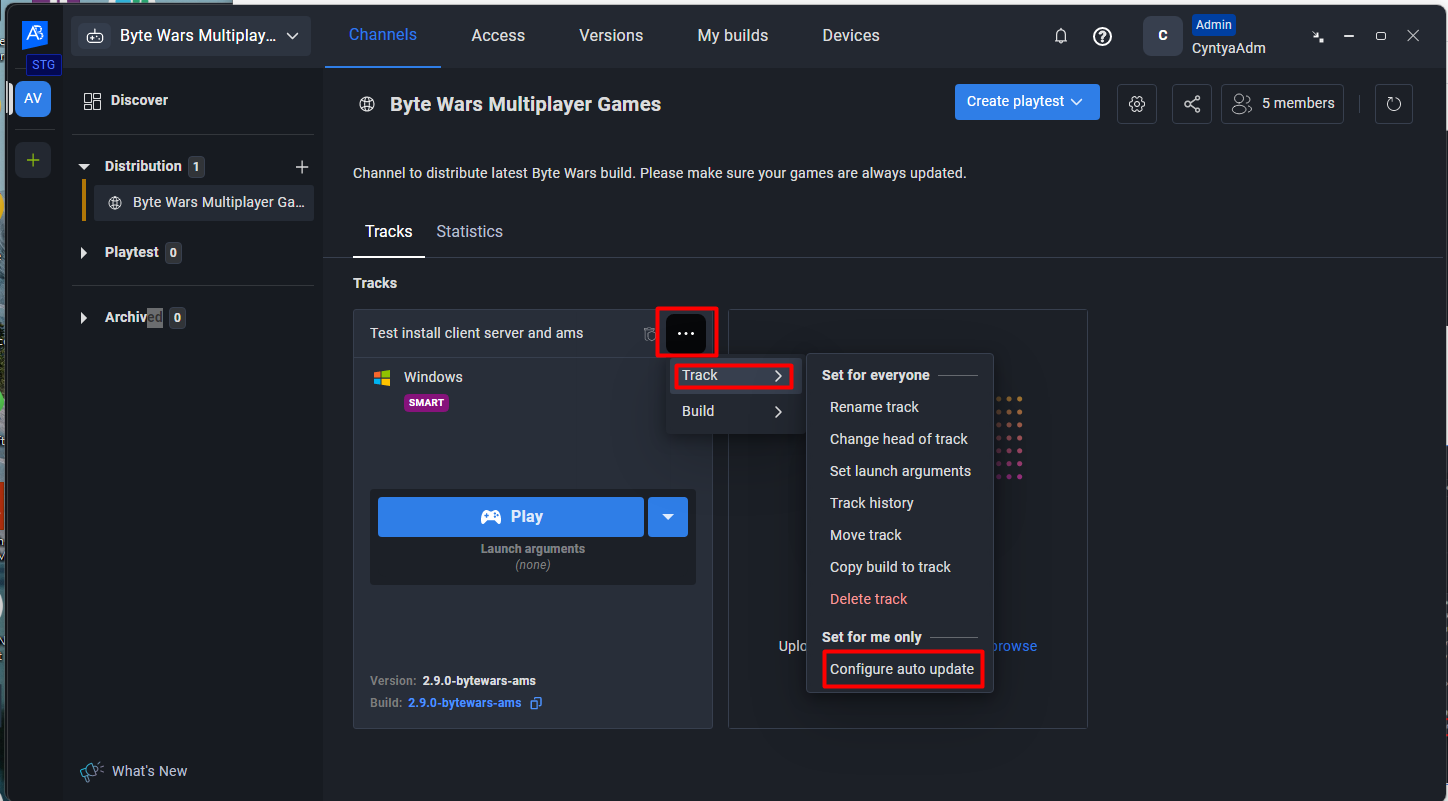Click the share channel icon
The width and height of the screenshot is (1448, 801).
tap(1192, 104)
